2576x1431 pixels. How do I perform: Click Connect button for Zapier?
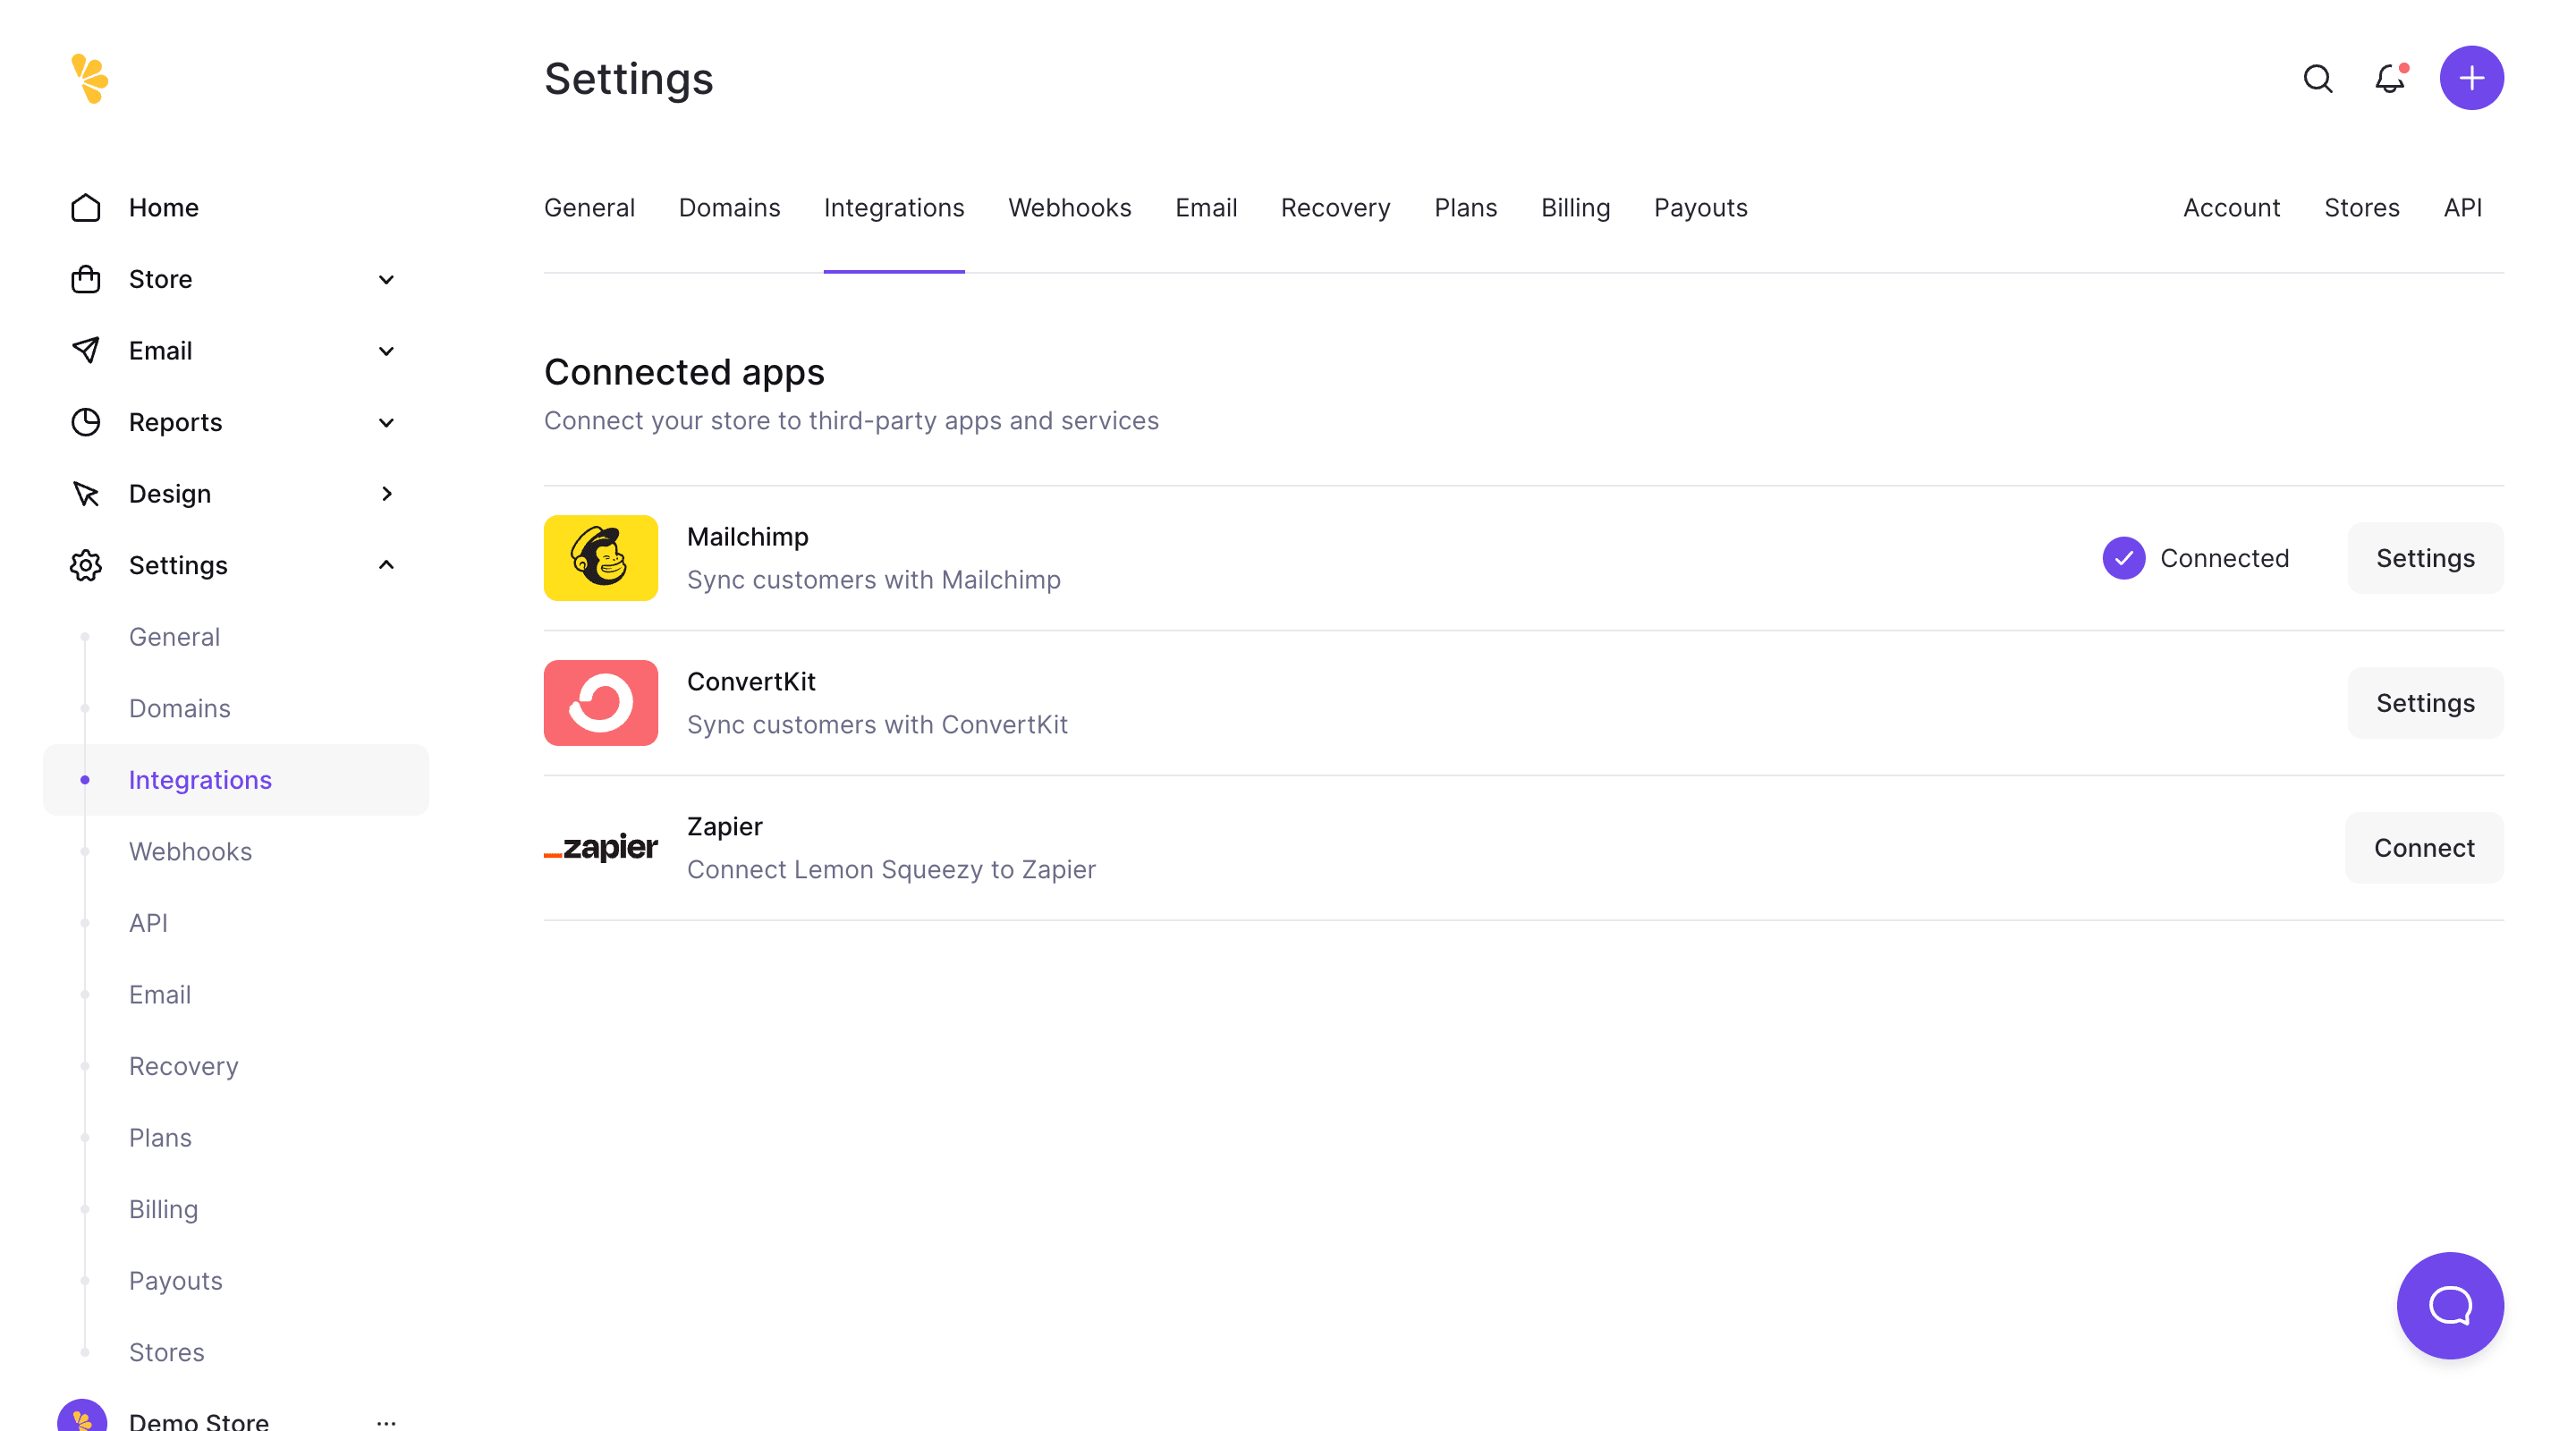(x=2425, y=848)
